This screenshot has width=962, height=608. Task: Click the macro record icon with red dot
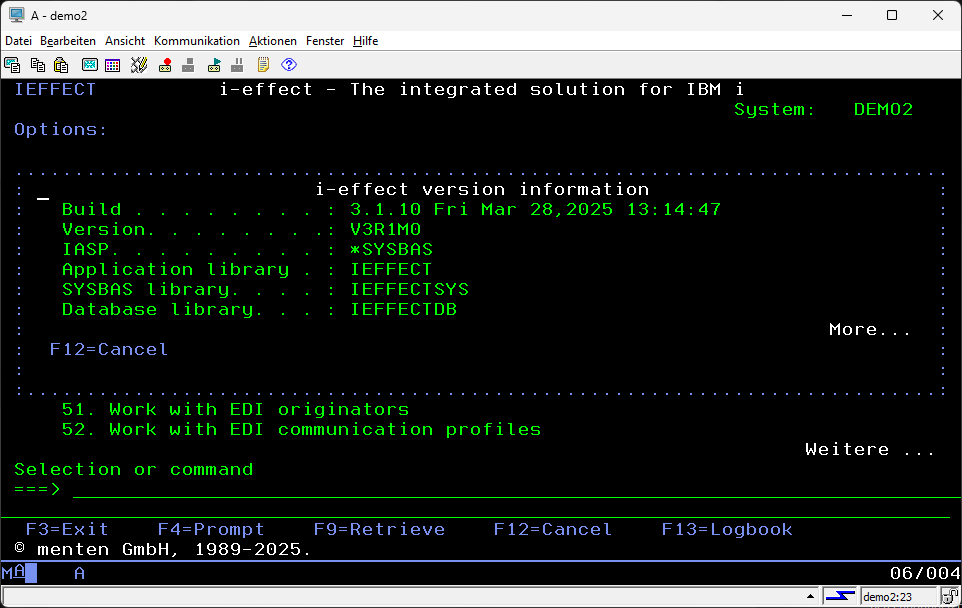[x=165, y=65]
